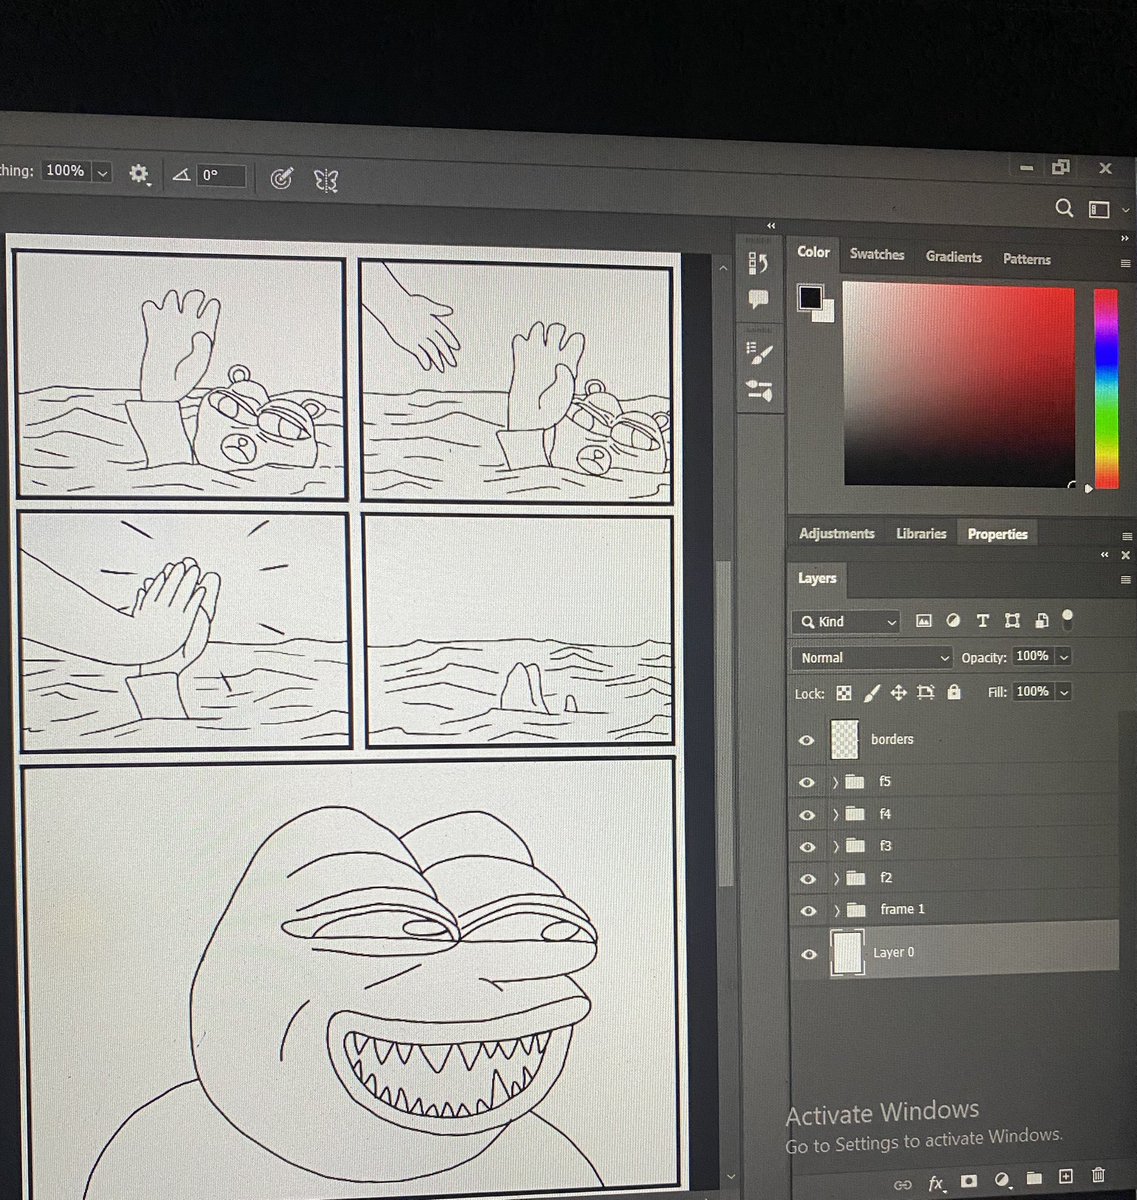
Task: Hide Layer 0 visibility eye
Action: pos(809,955)
